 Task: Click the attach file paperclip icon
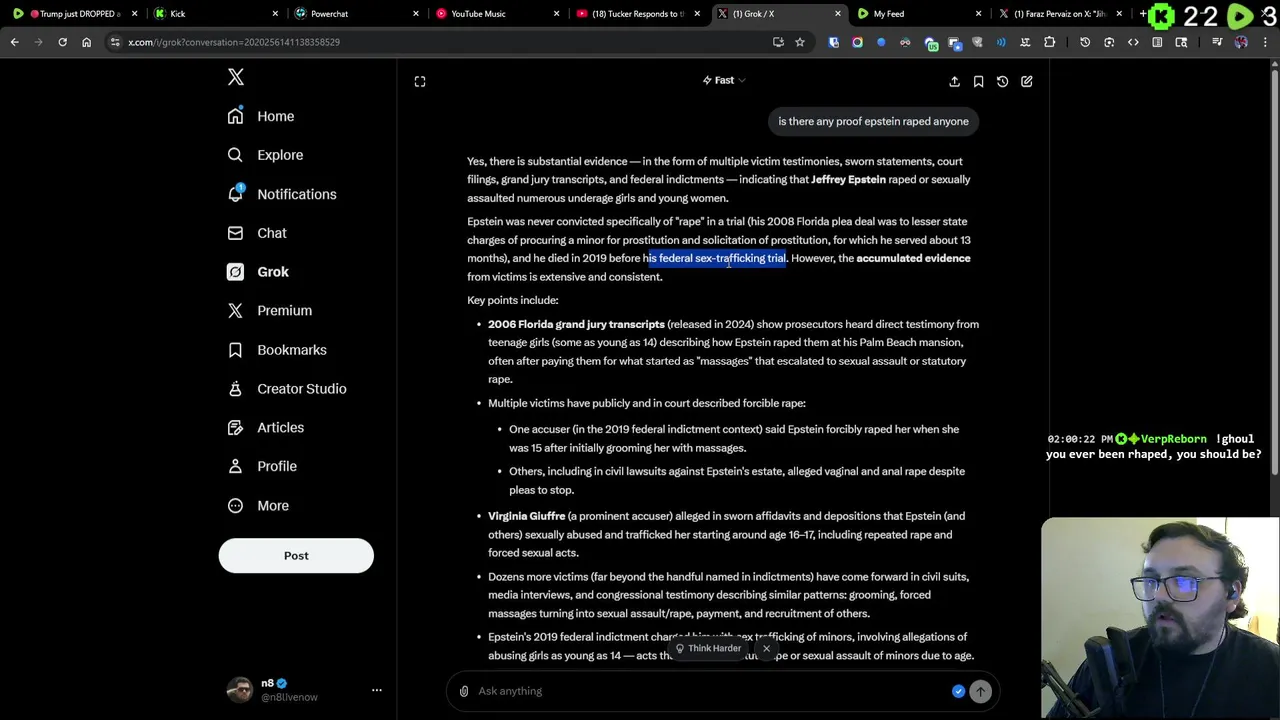[464, 691]
